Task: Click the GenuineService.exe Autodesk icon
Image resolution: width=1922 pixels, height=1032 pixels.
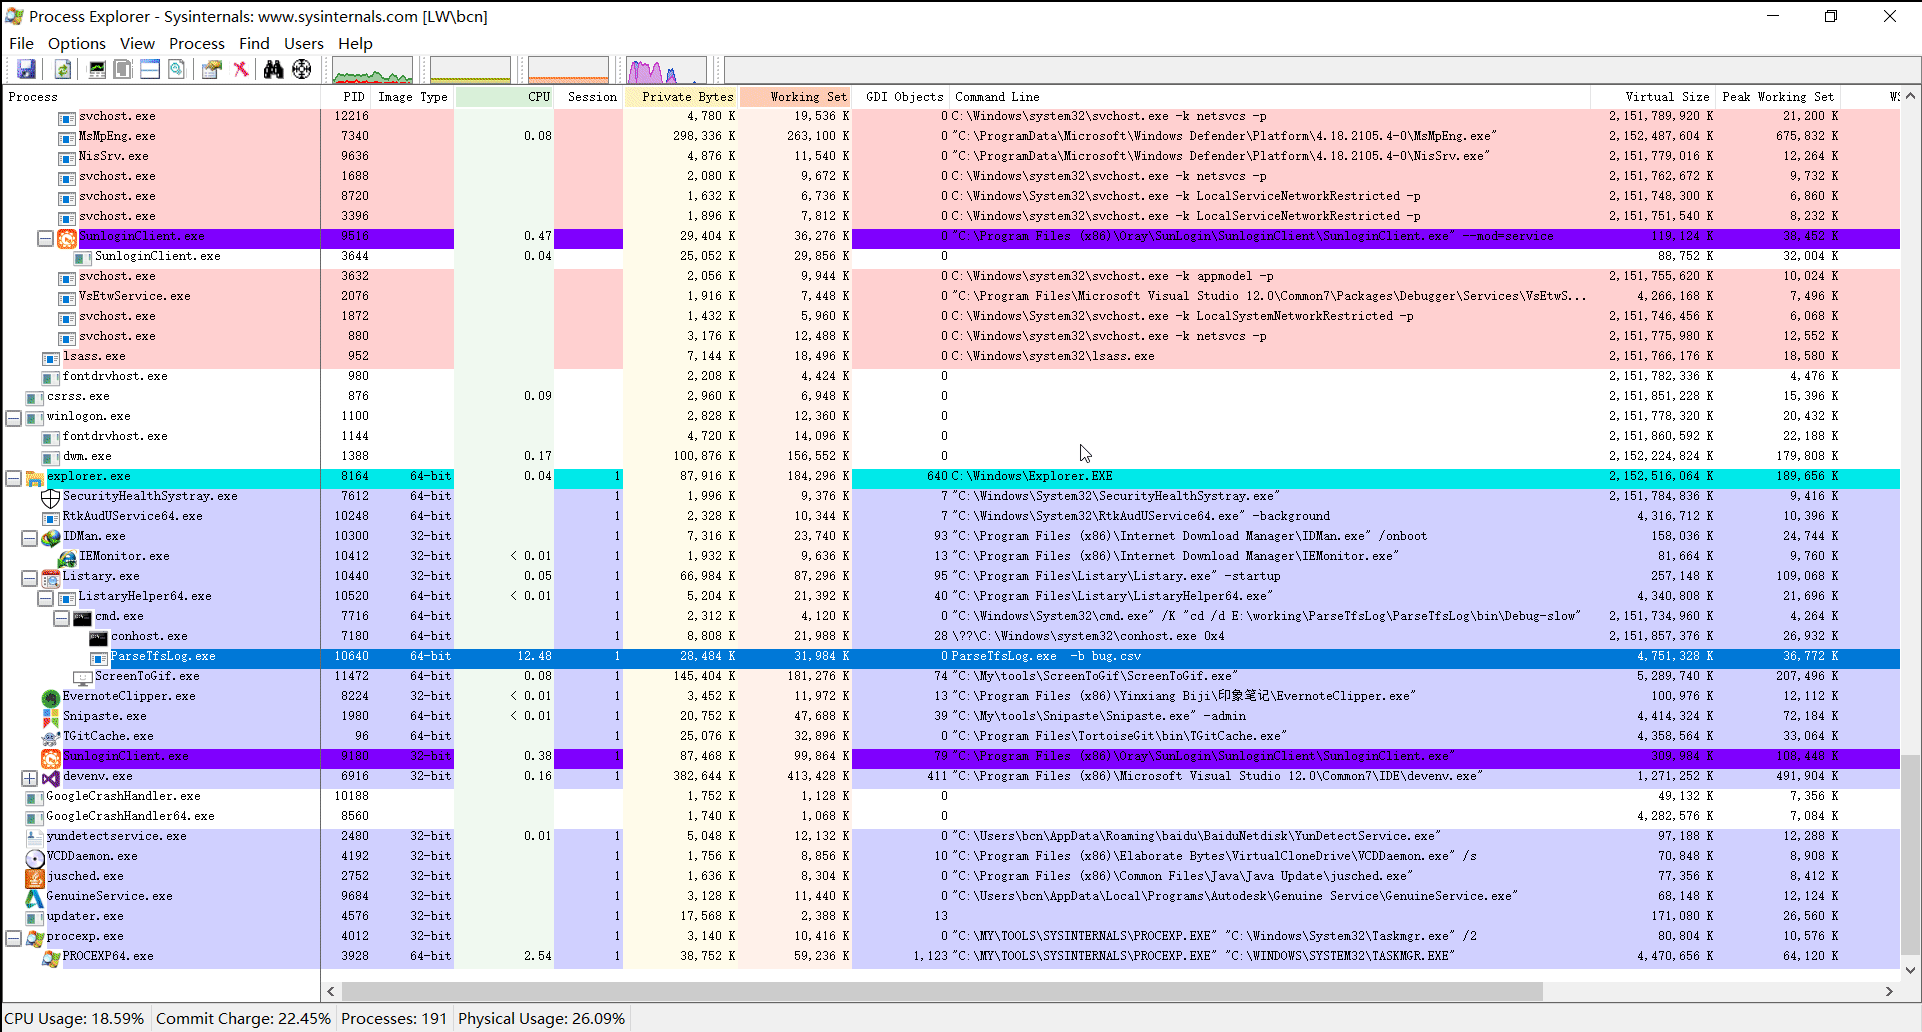Action: [x=35, y=897]
